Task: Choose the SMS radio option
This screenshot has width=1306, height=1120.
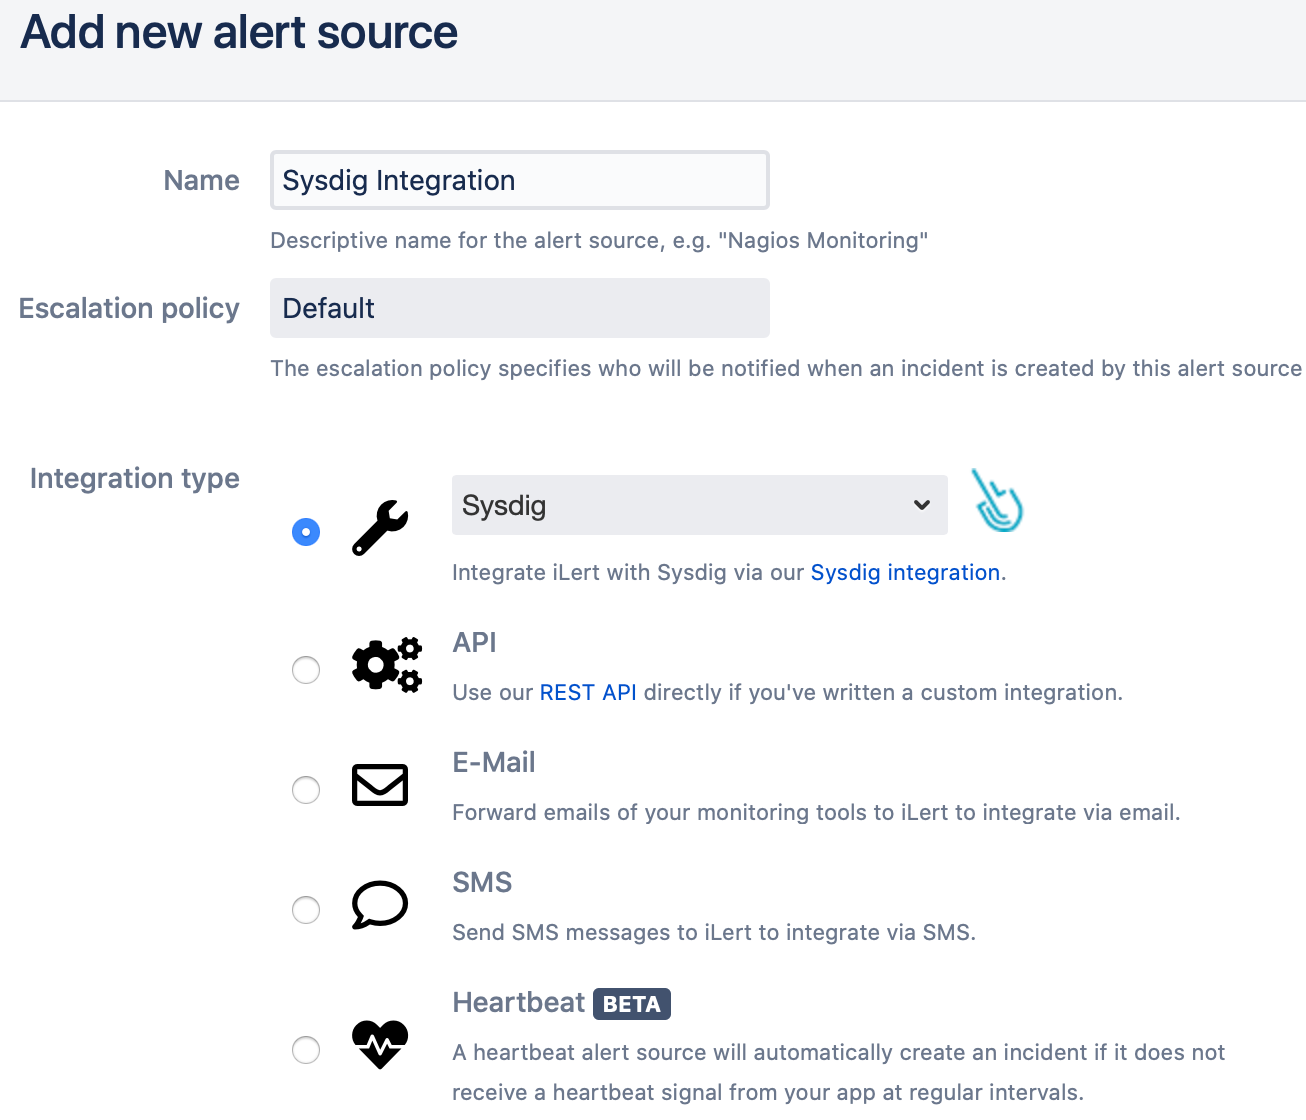Action: [306, 910]
